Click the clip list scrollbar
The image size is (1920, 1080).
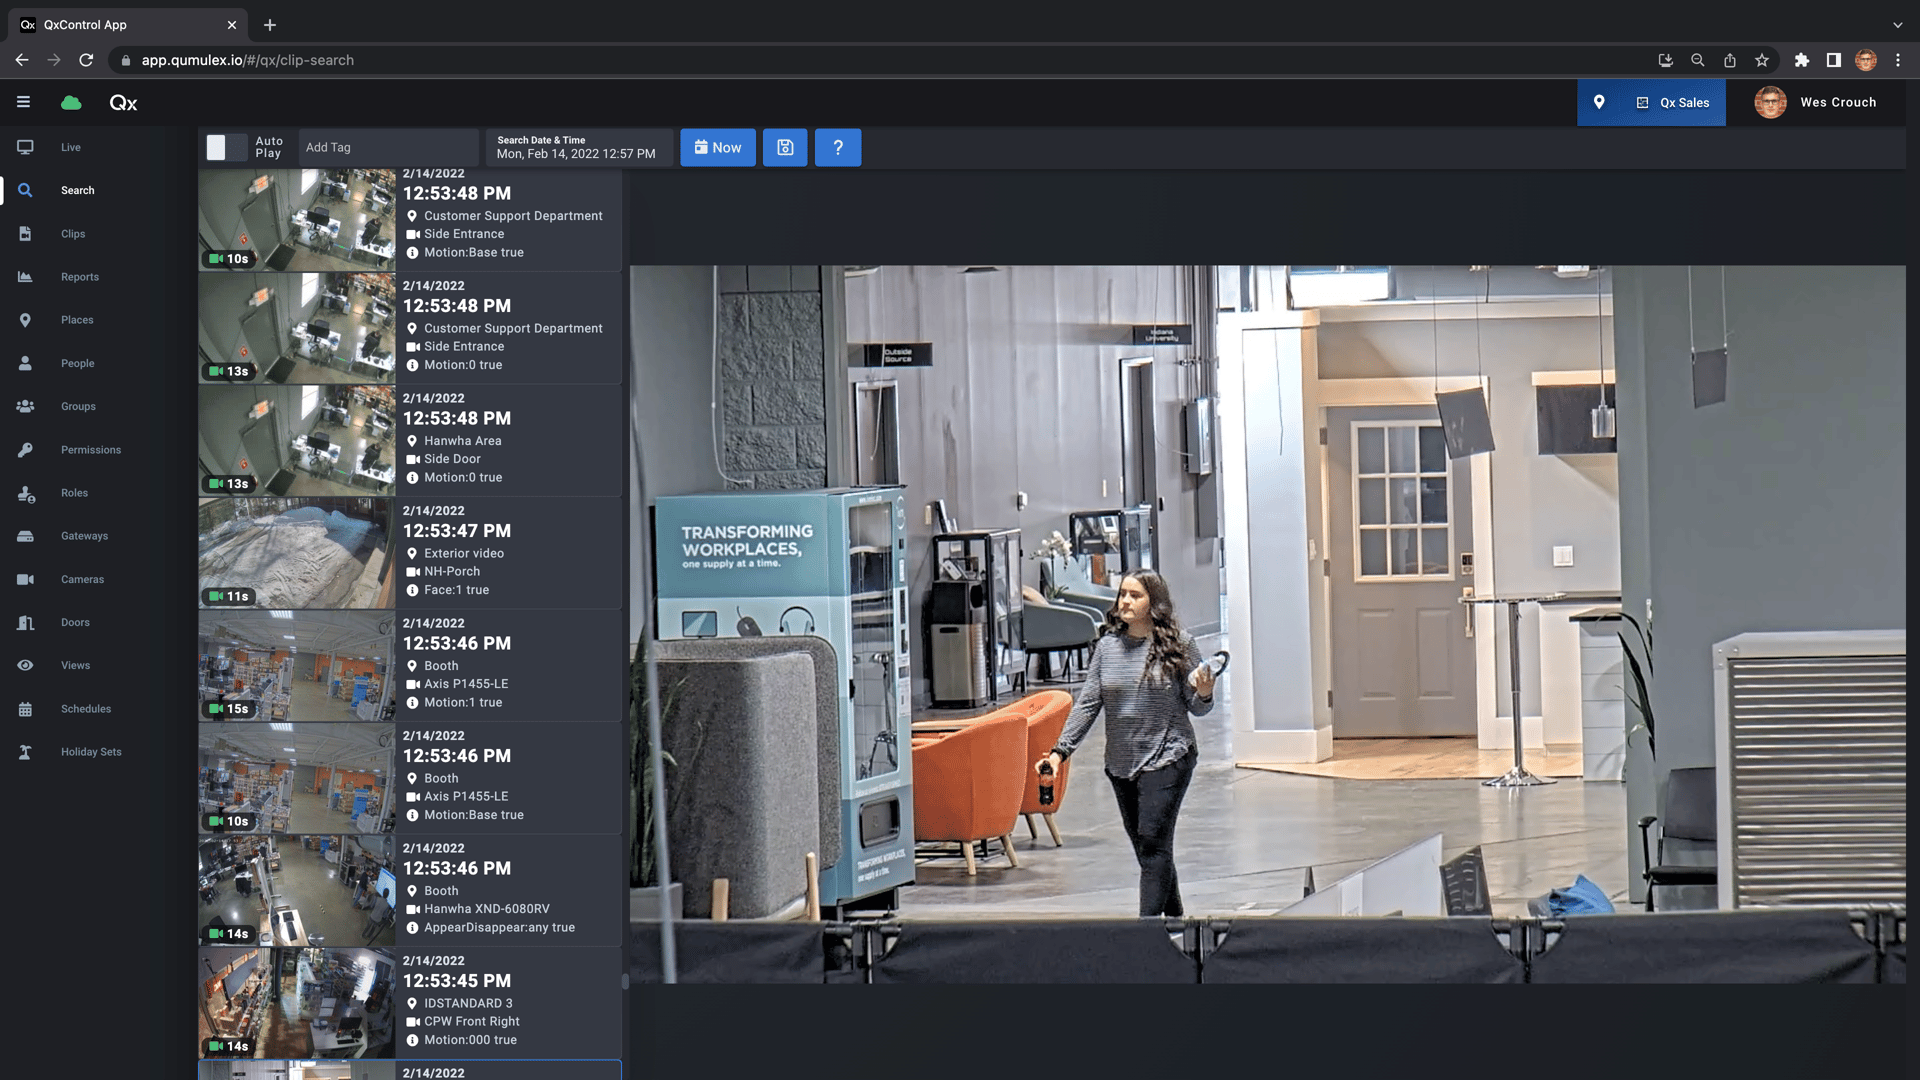[x=625, y=981]
